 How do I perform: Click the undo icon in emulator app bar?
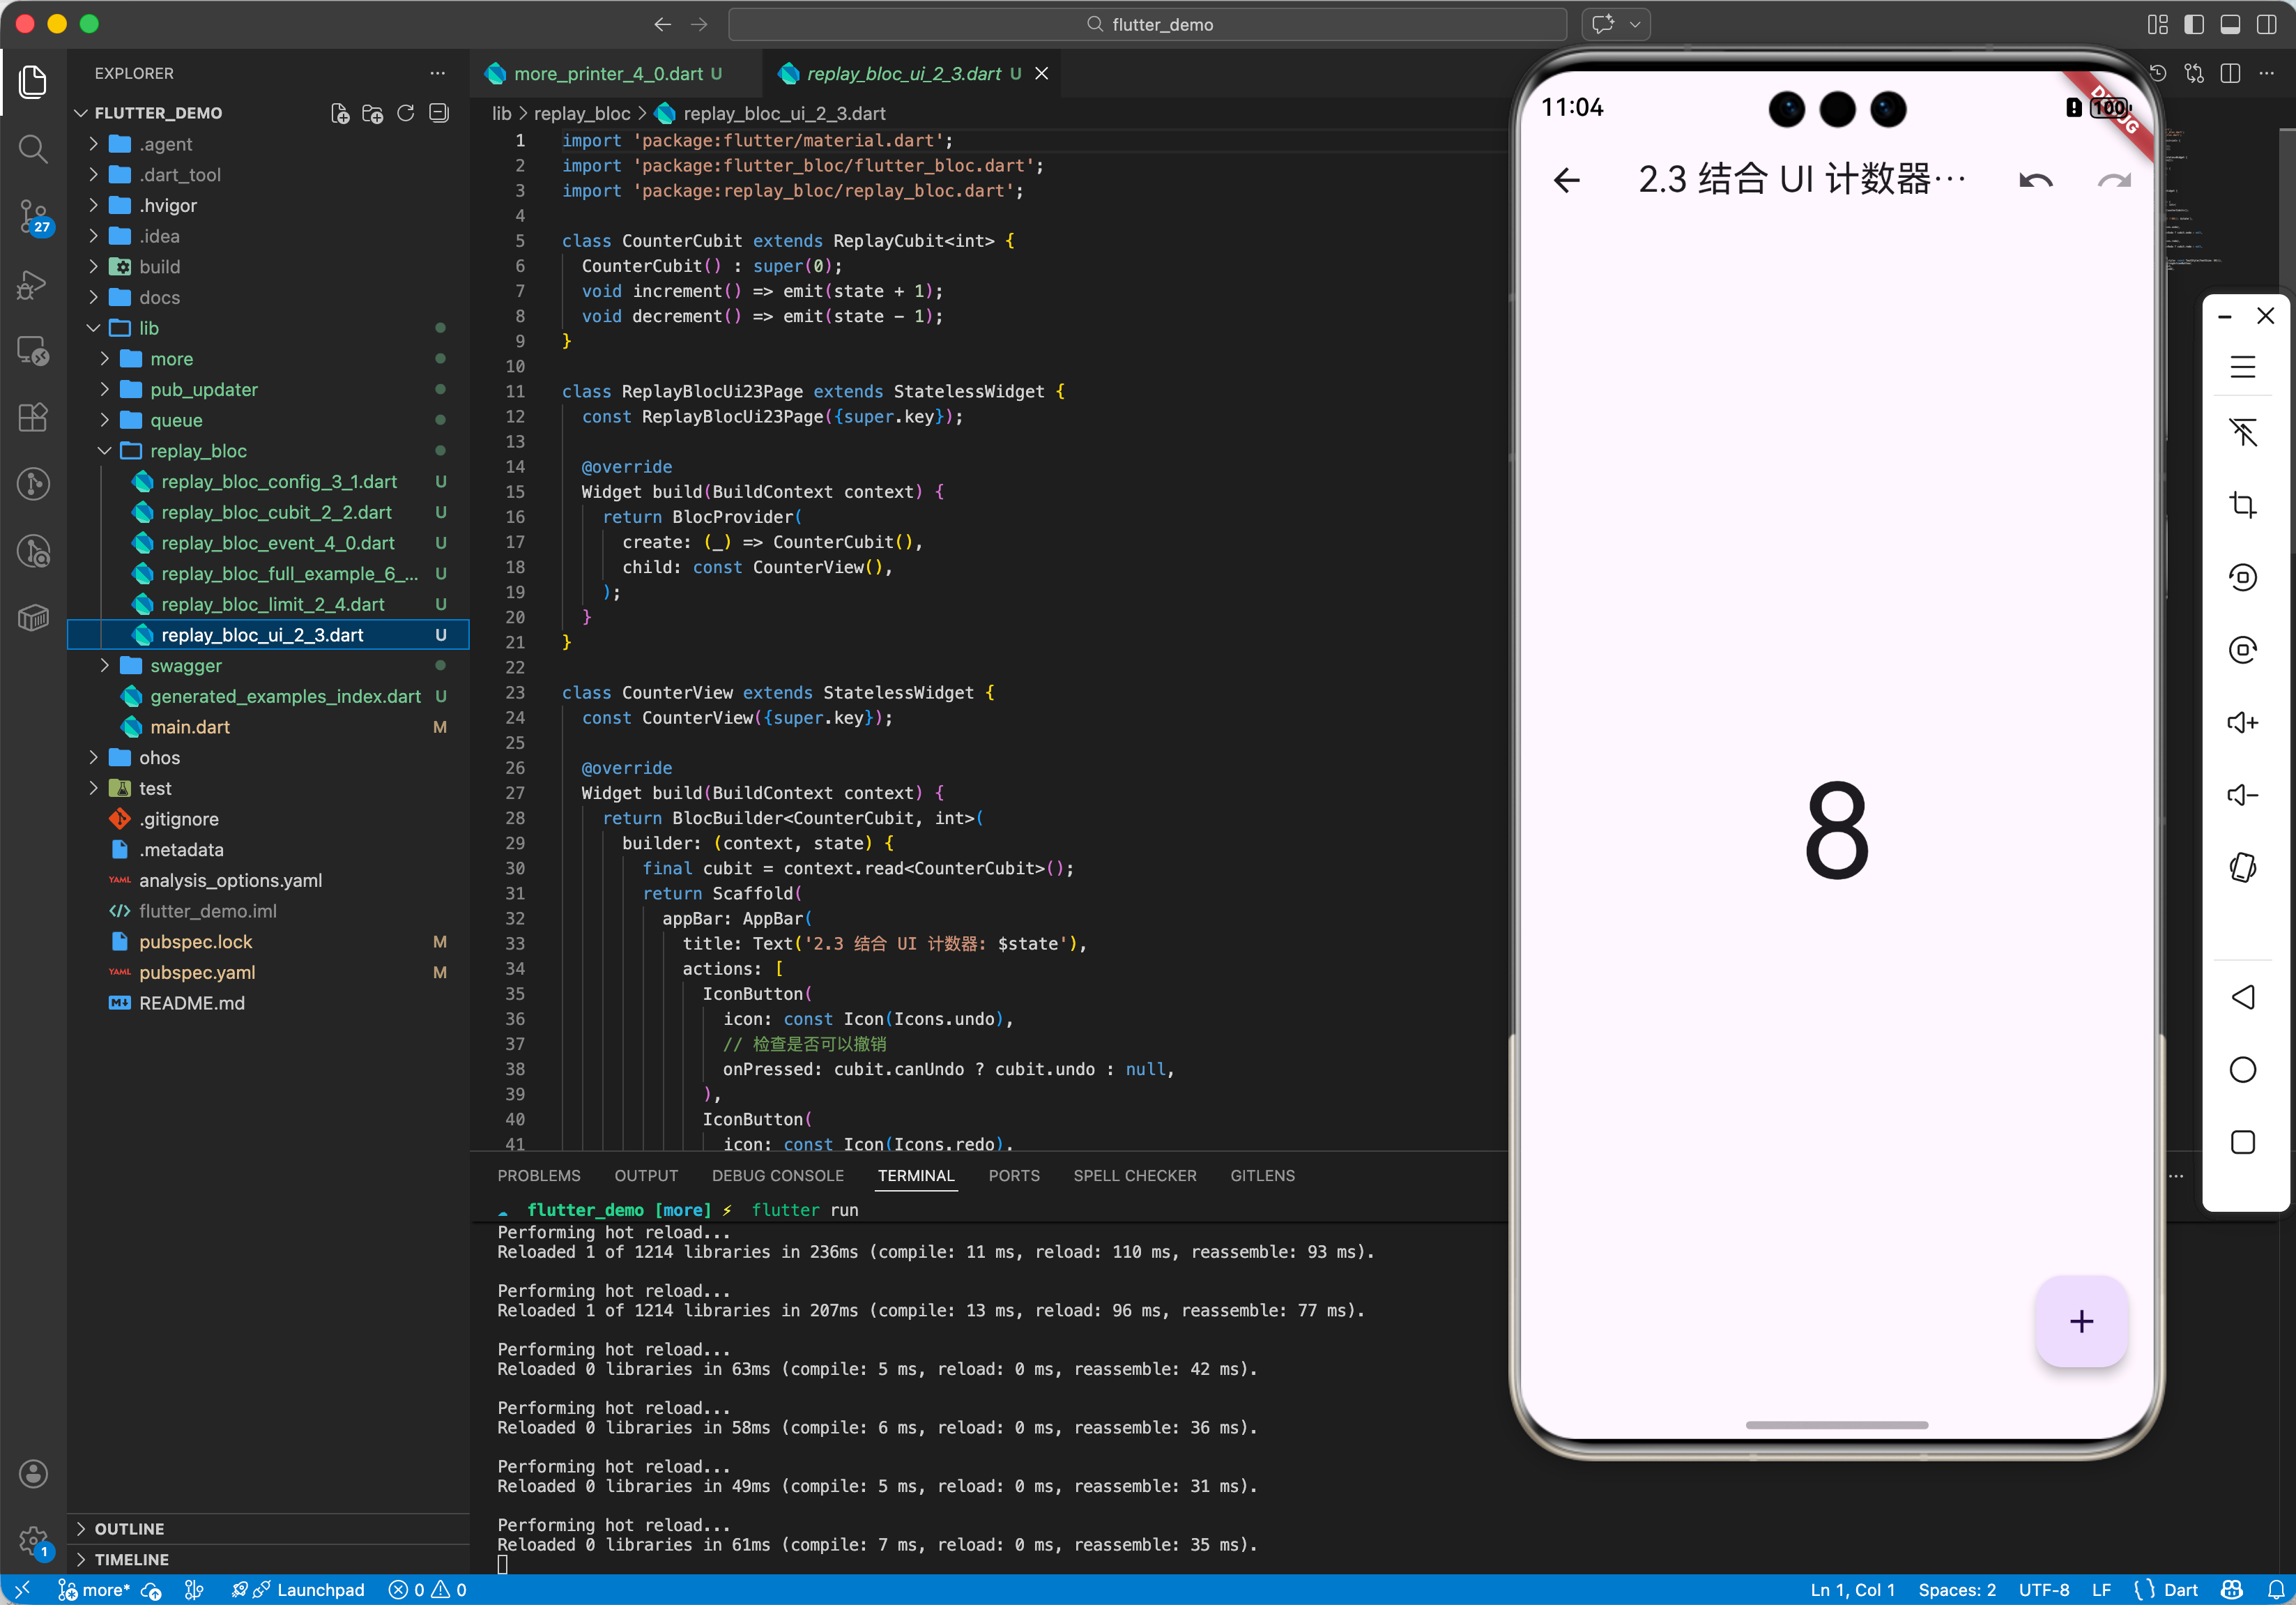tap(2035, 180)
